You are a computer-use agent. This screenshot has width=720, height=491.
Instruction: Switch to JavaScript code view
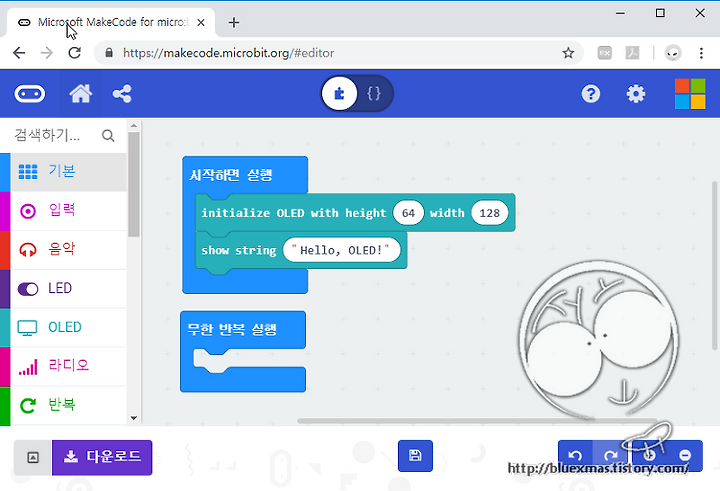(x=374, y=94)
